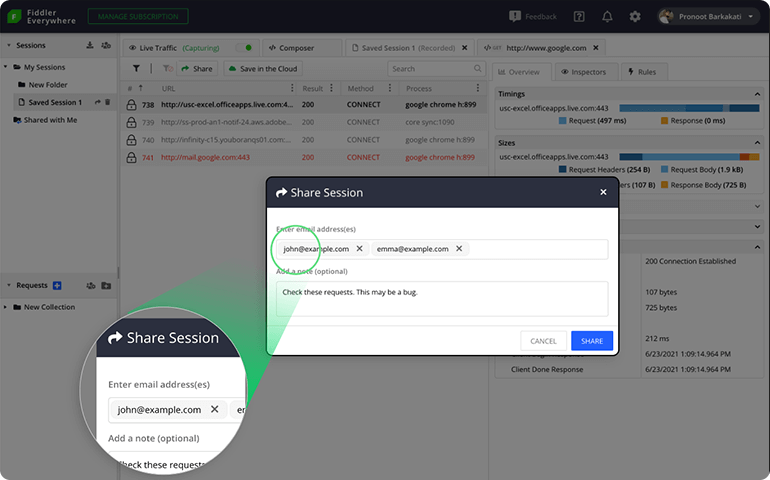This screenshot has height=480, width=770.
Task: Click Save in the Cloud button
Action: tap(263, 69)
